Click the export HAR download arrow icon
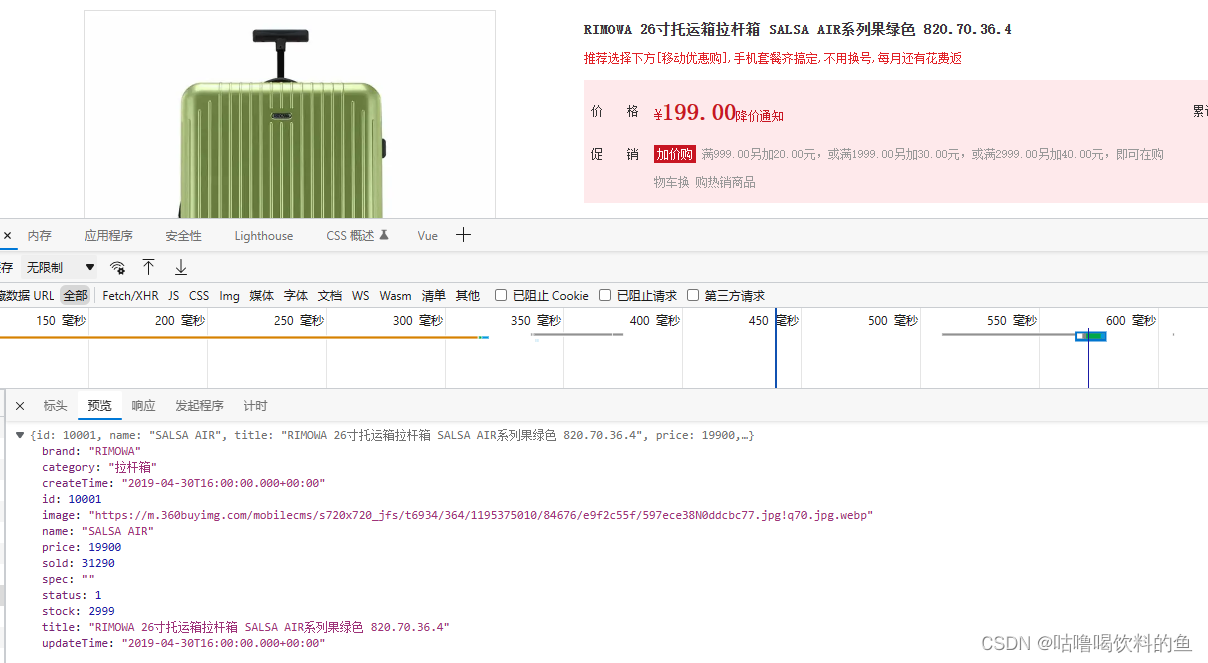 [x=181, y=267]
